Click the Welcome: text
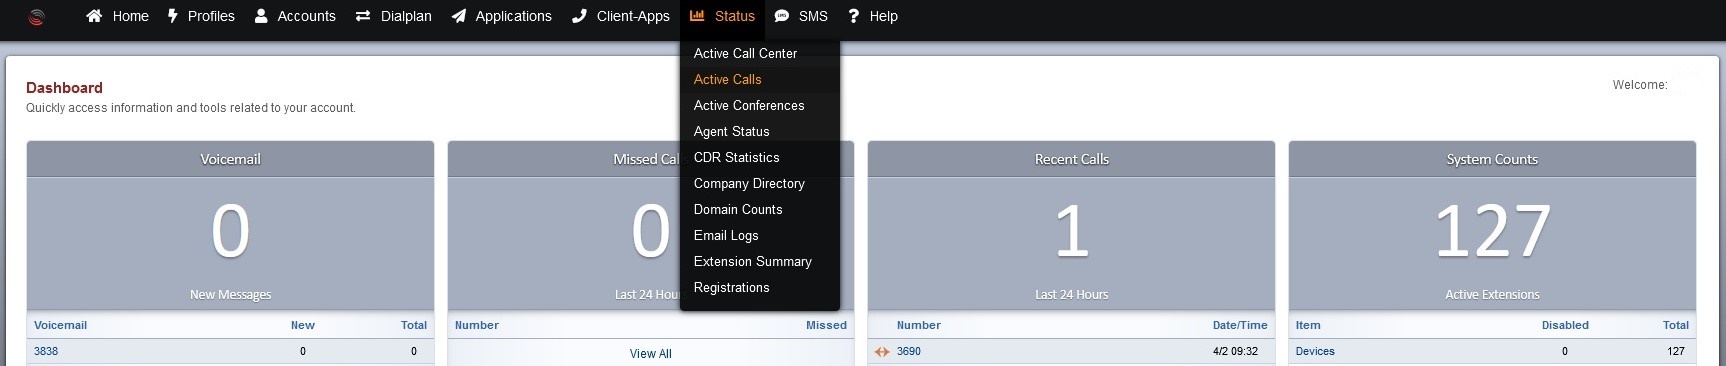 [1640, 85]
